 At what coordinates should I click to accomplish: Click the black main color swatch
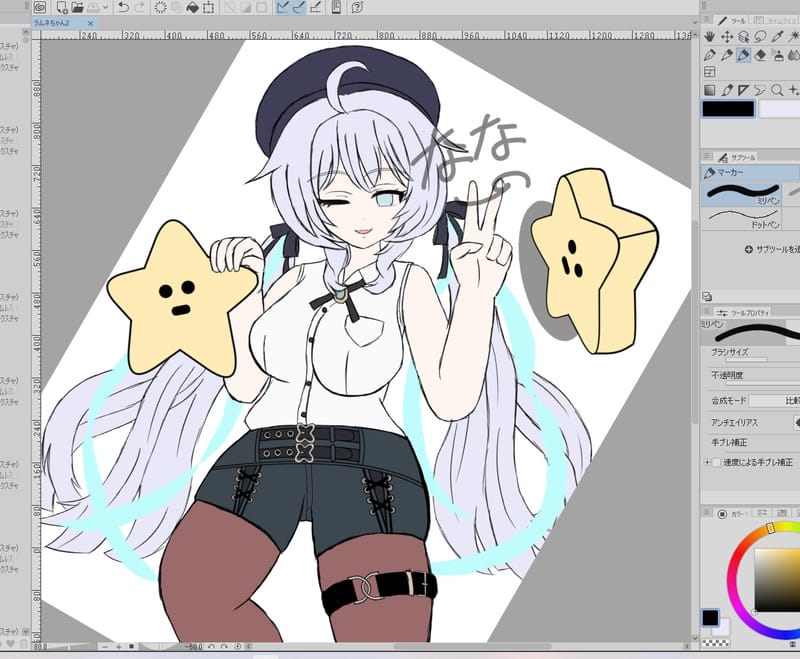click(727, 109)
